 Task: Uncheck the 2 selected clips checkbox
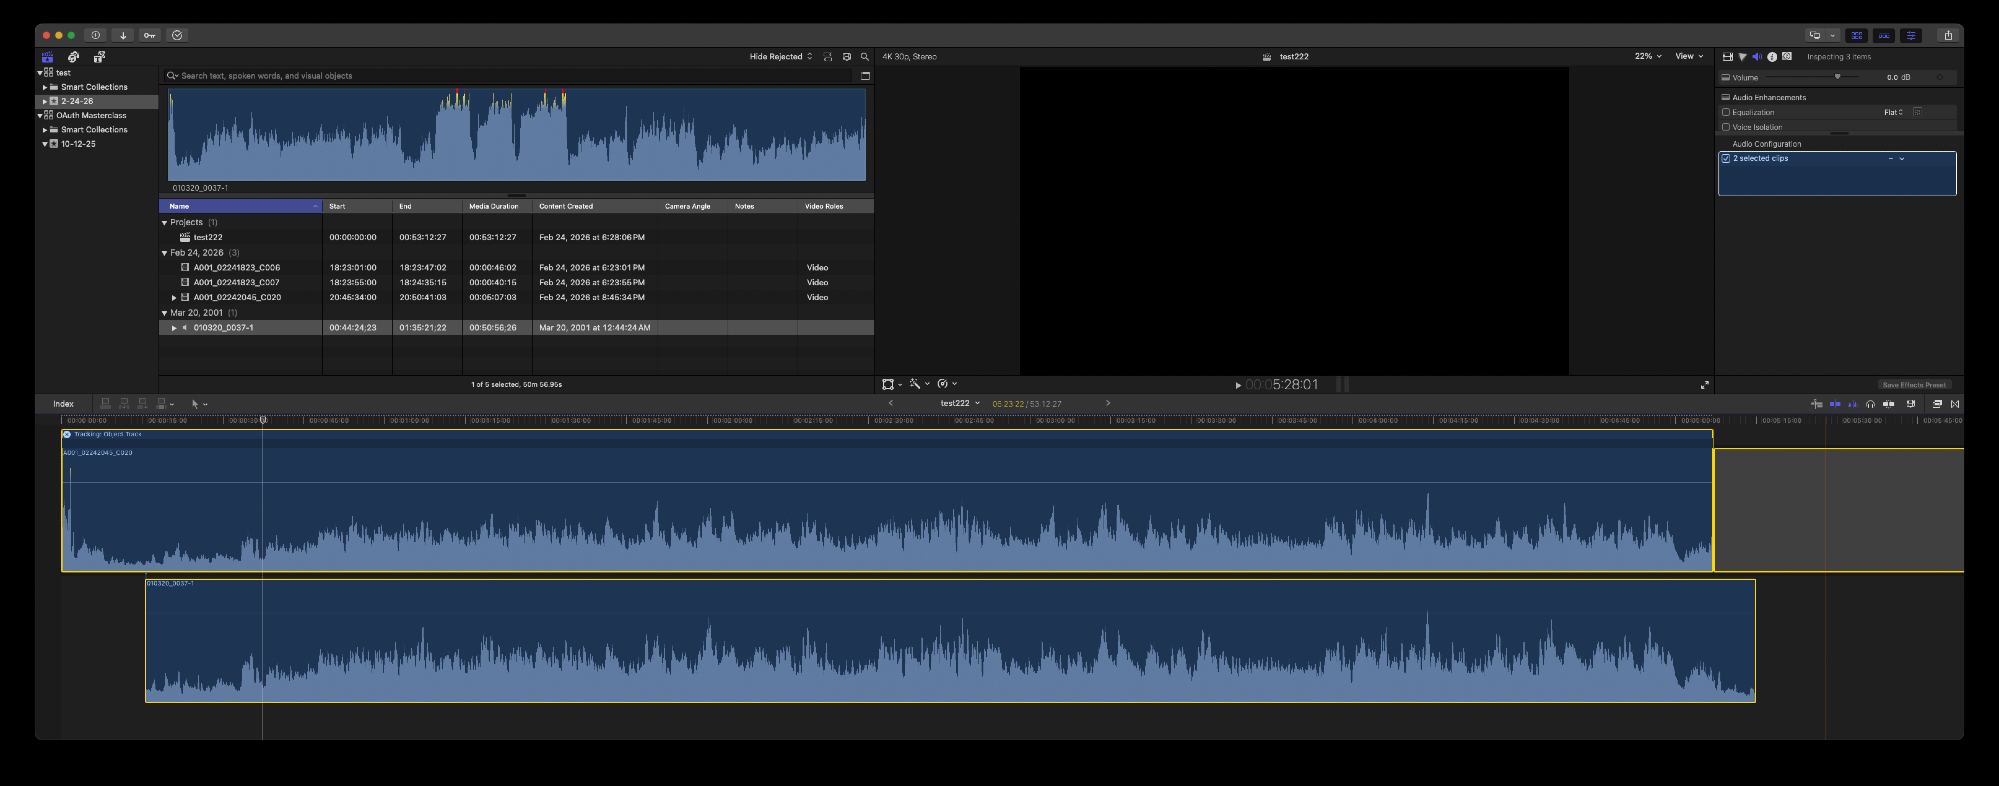pyautogui.click(x=1726, y=159)
